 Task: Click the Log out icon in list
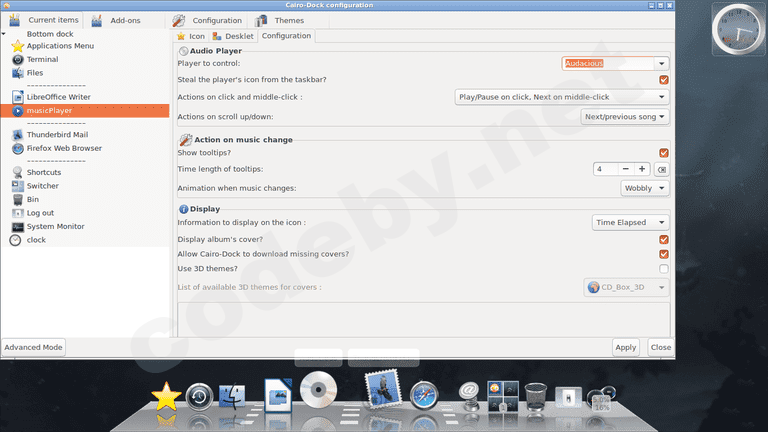18,213
